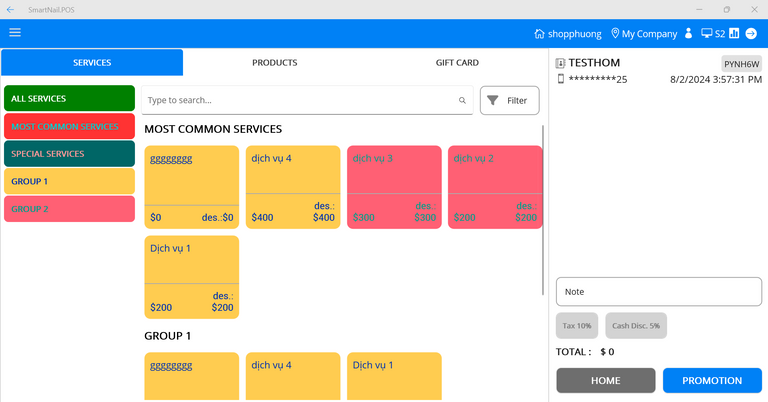Toggle the Cash Disc. 5% chip
The width and height of the screenshot is (768, 402).
tap(634, 326)
